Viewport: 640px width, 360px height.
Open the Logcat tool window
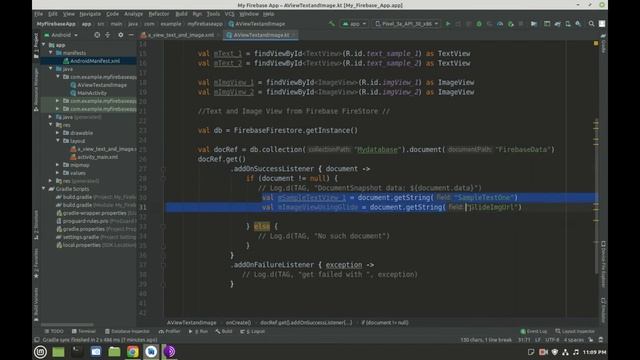[x=253, y=331]
